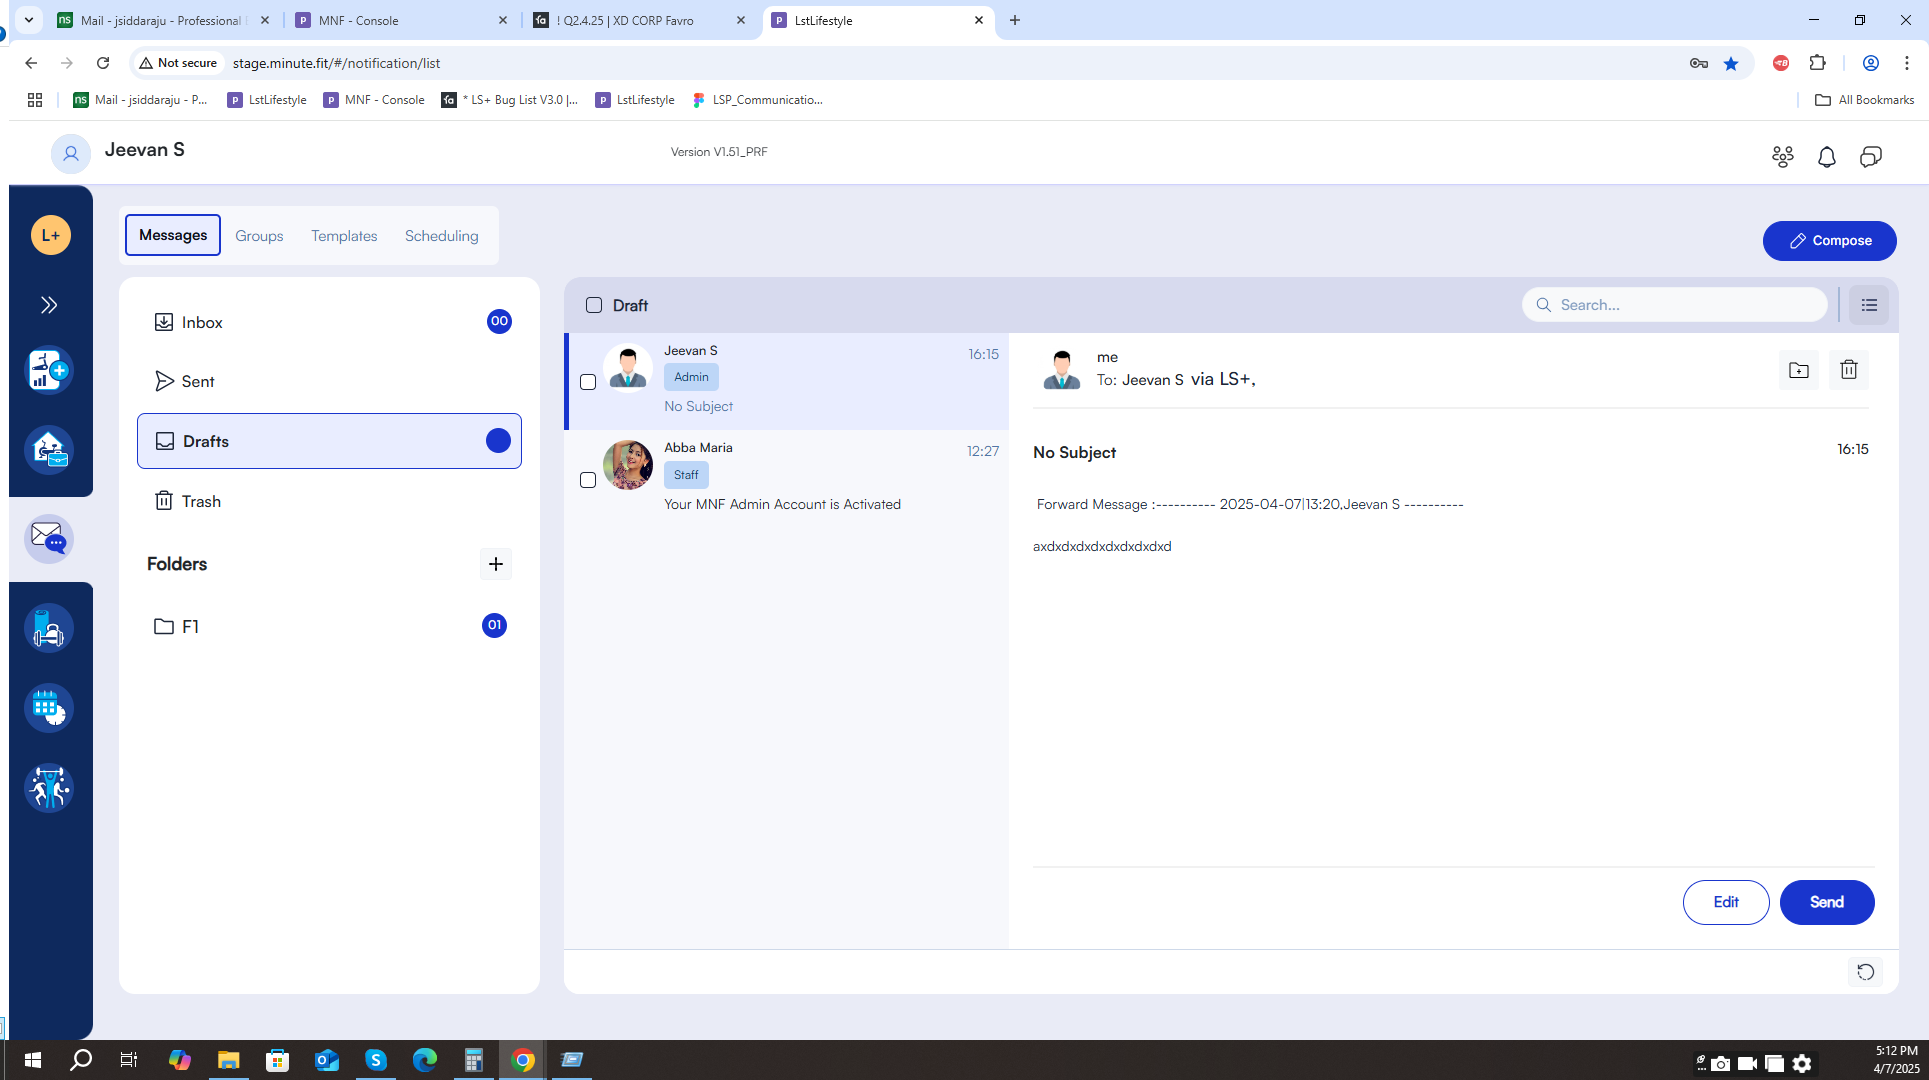Check the Abba Maria message checkbox
The height and width of the screenshot is (1080, 1929).
[x=588, y=480]
